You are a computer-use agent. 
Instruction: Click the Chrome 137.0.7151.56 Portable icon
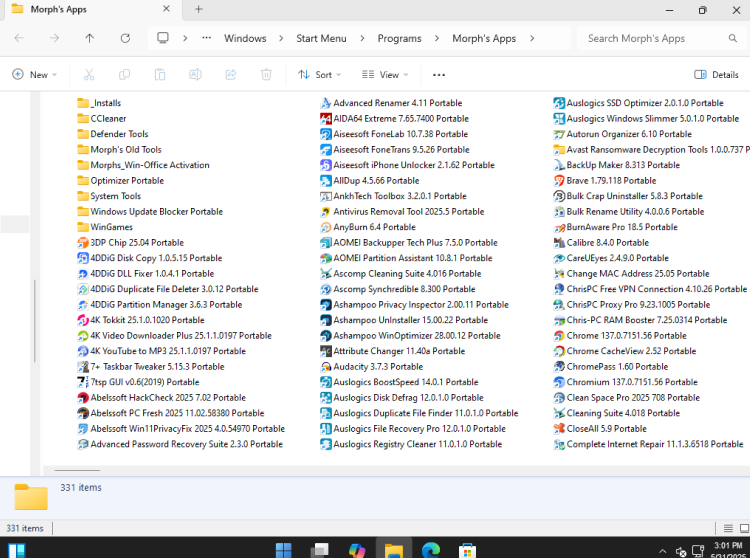[x=559, y=336]
